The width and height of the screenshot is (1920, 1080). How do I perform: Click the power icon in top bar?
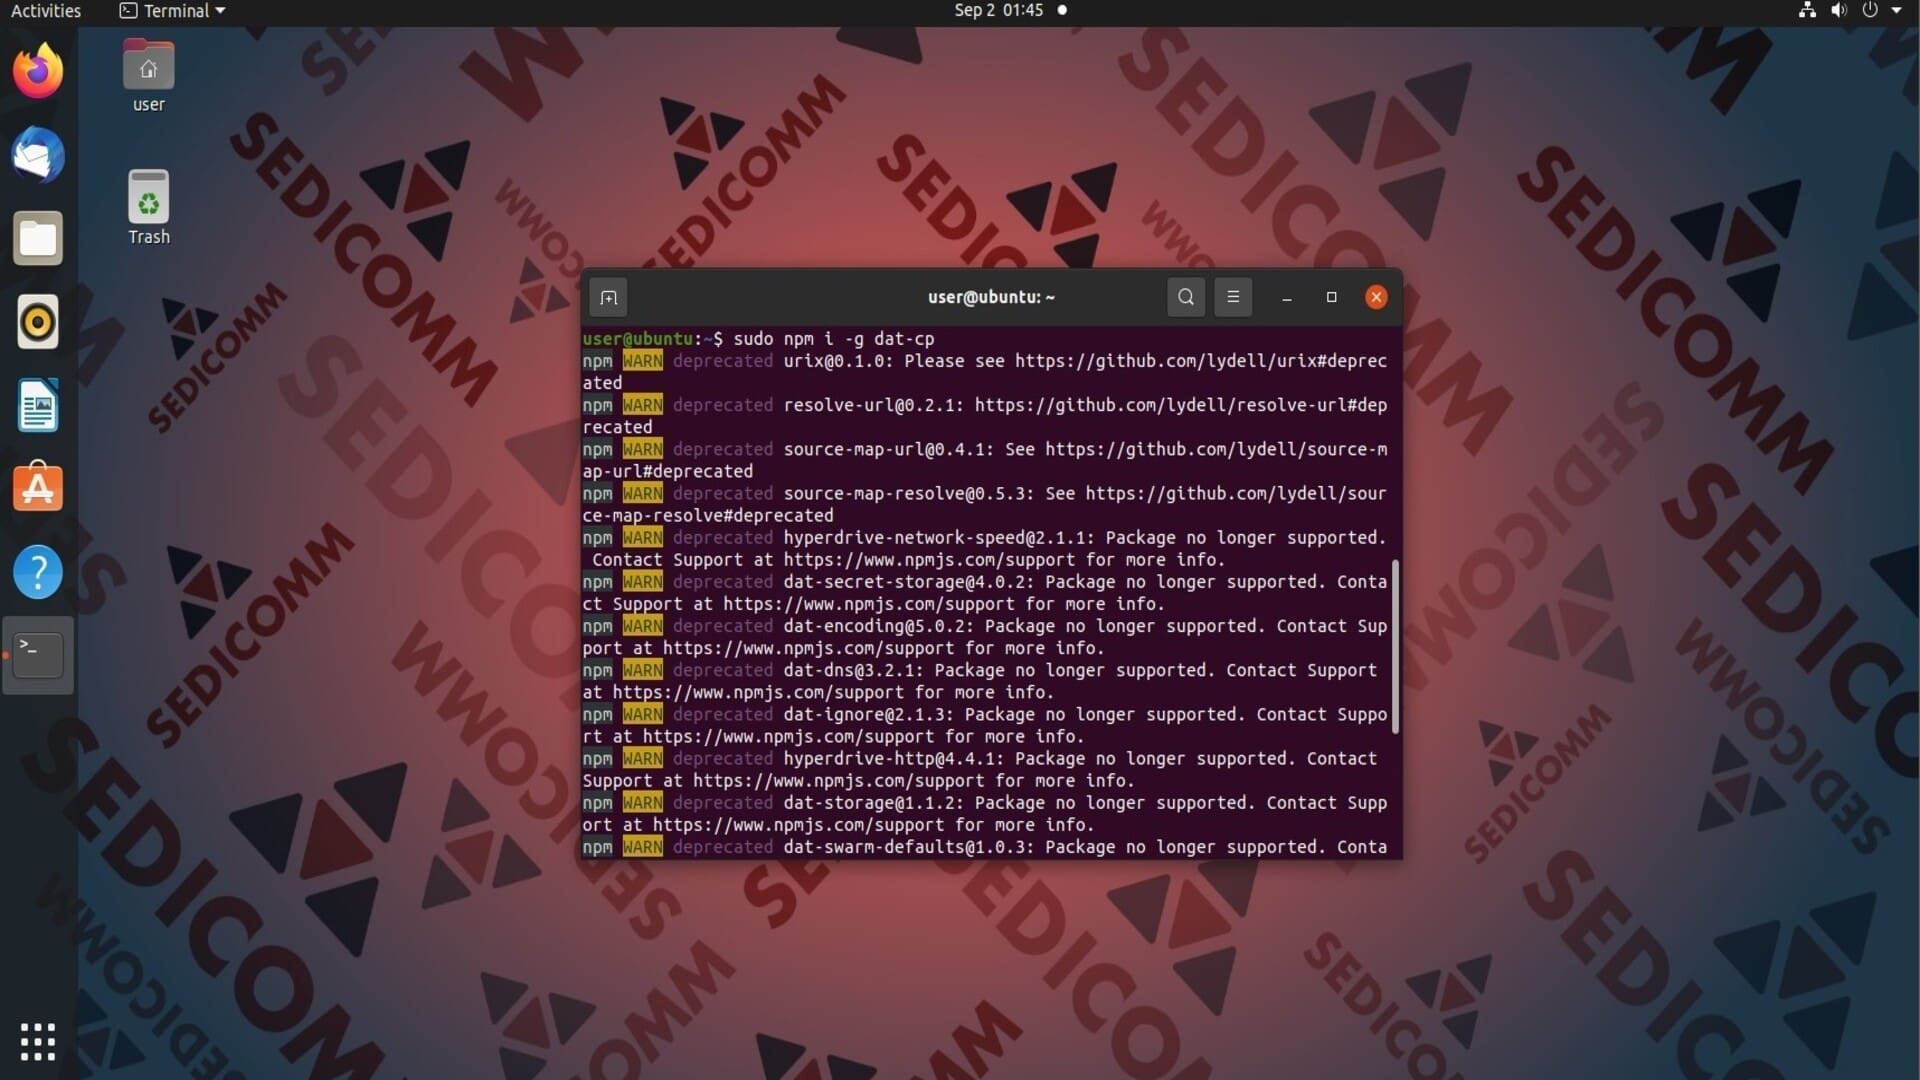point(1869,11)
